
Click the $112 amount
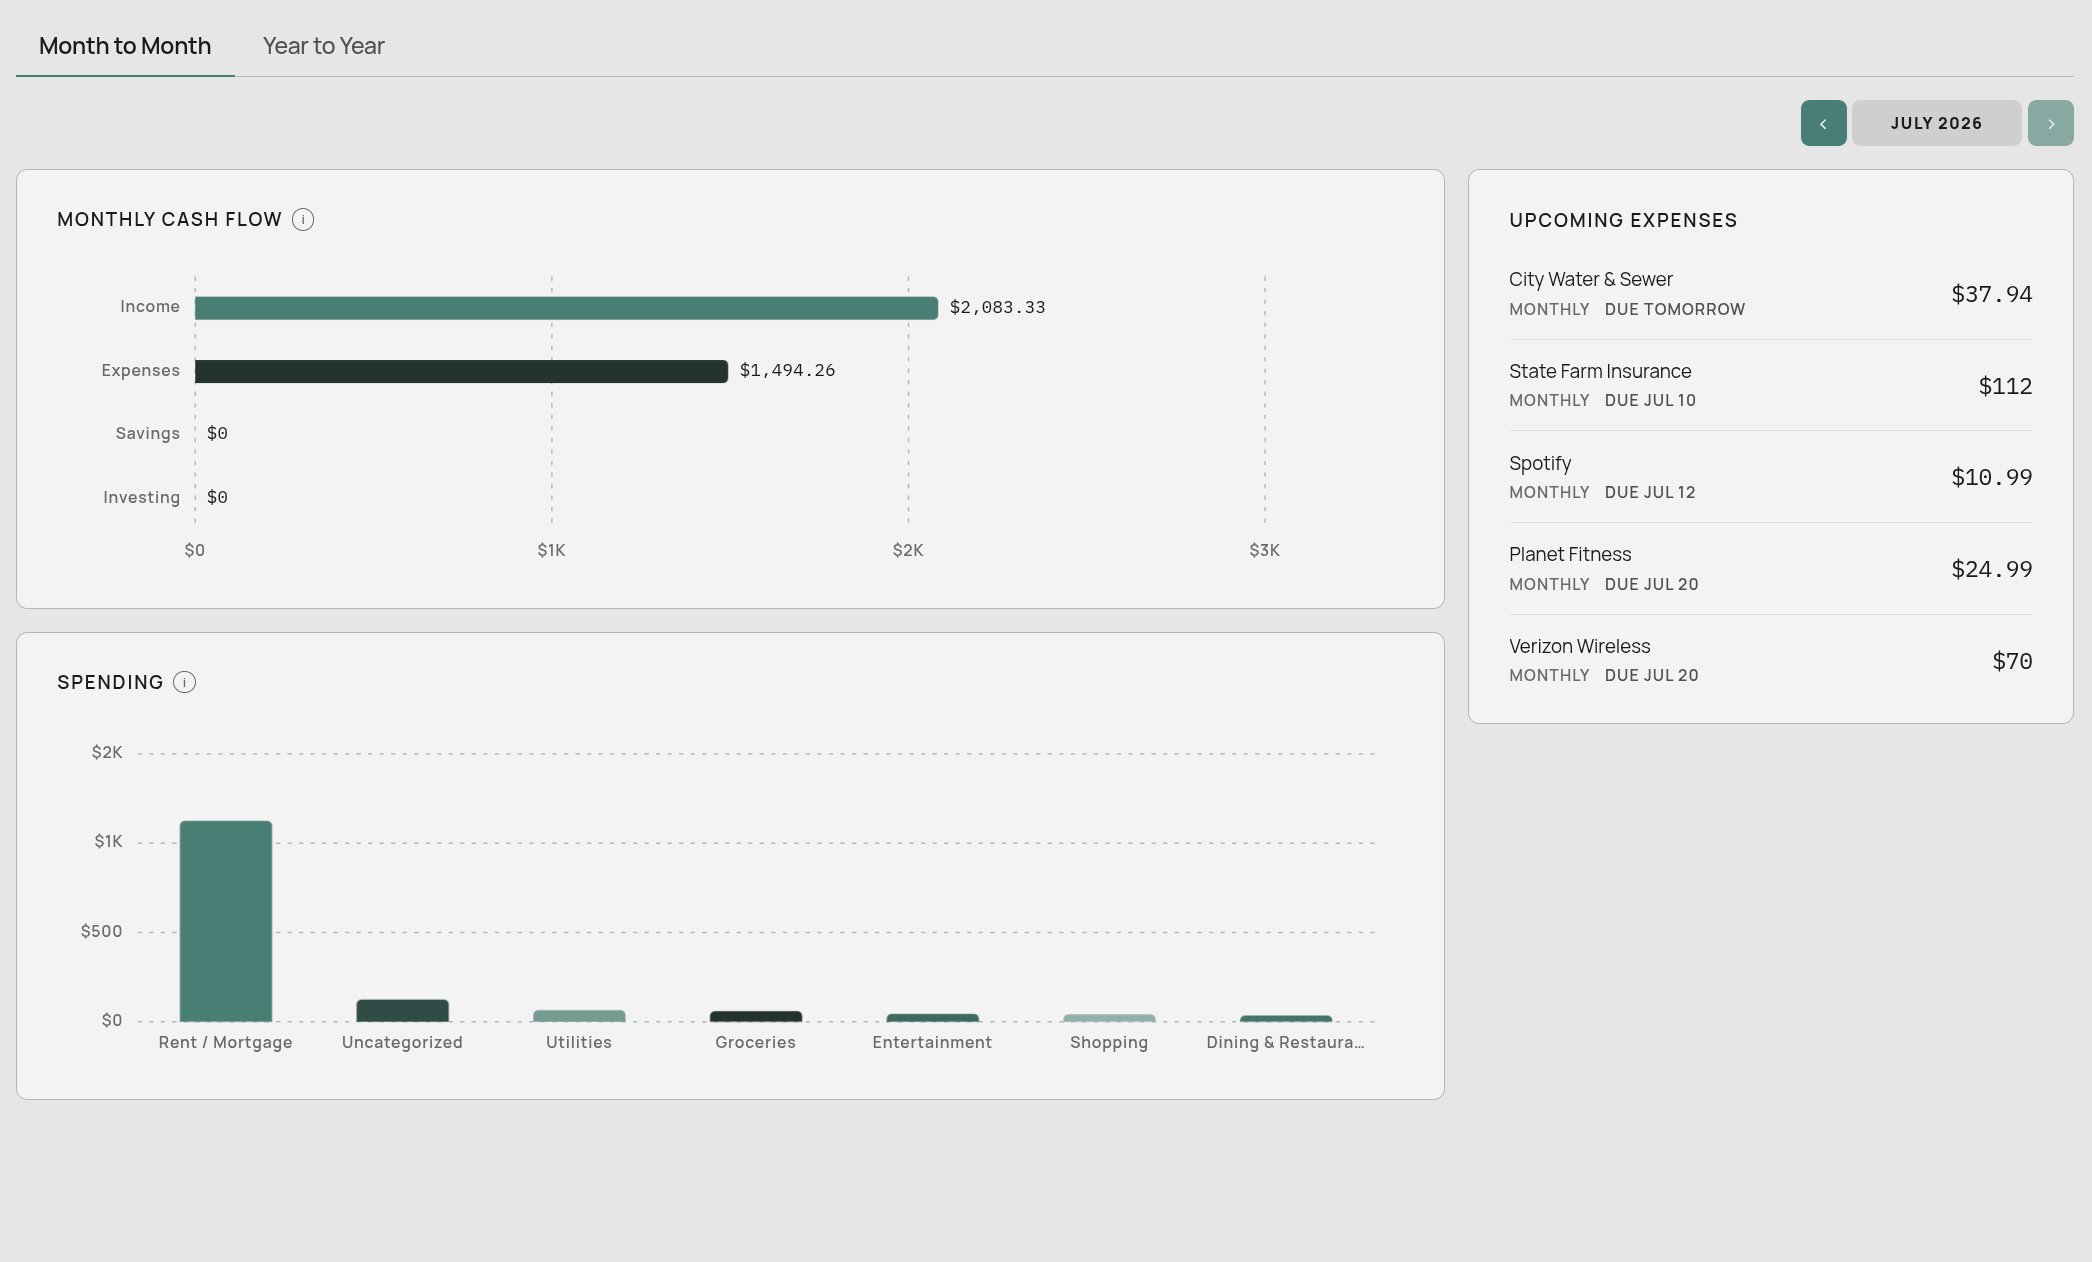[x=2005, y=386]
